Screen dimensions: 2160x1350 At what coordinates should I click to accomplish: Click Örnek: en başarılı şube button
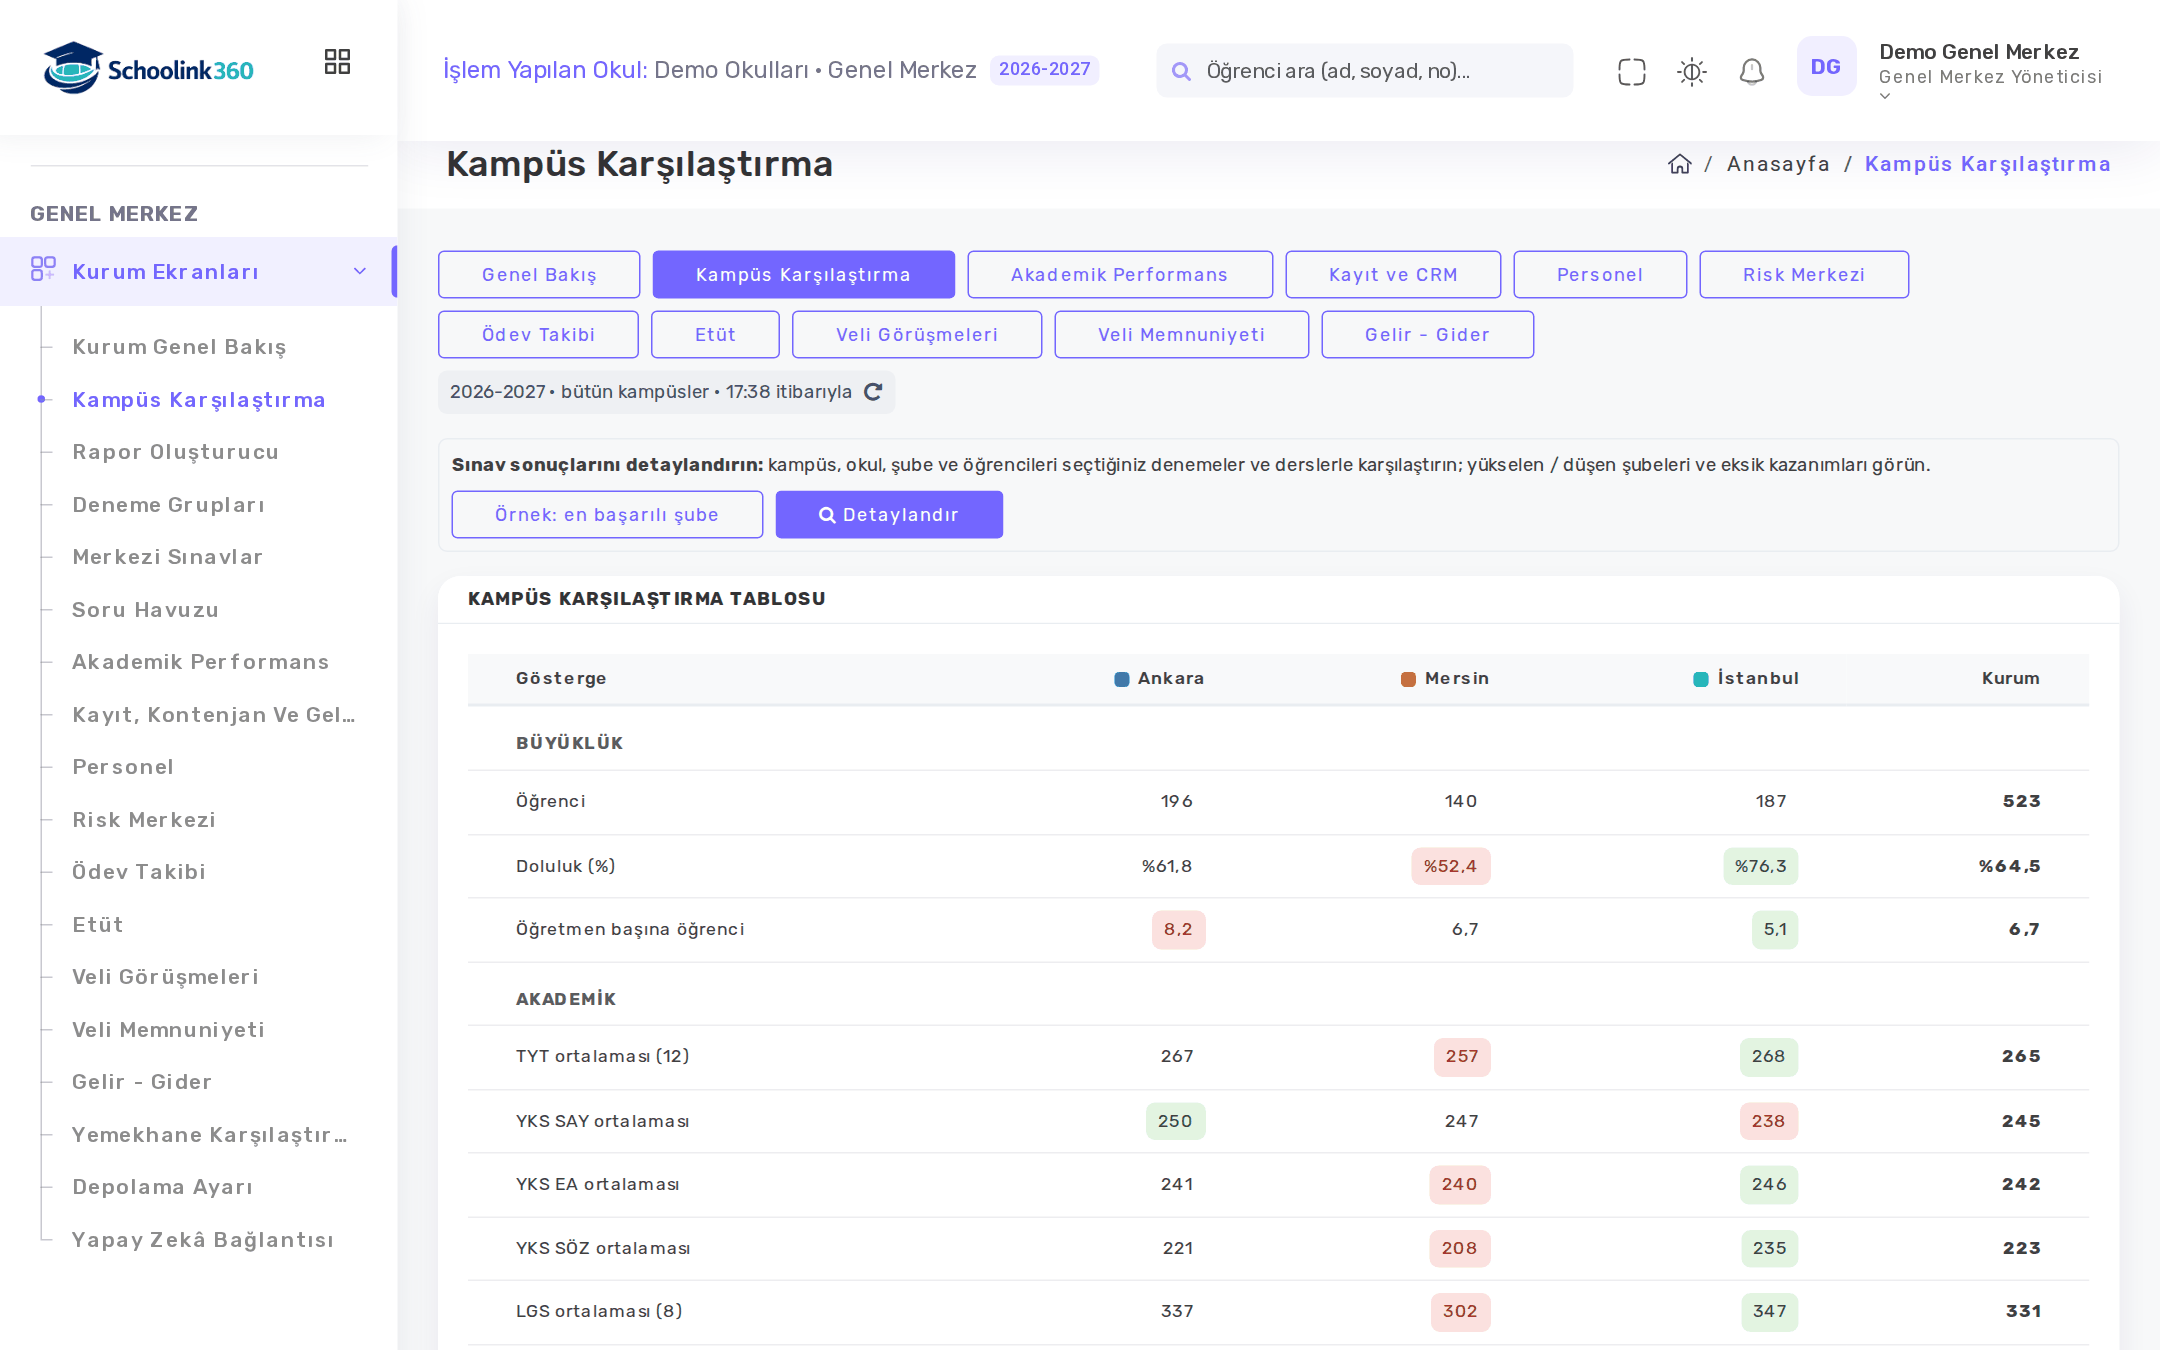click(607, 514)
